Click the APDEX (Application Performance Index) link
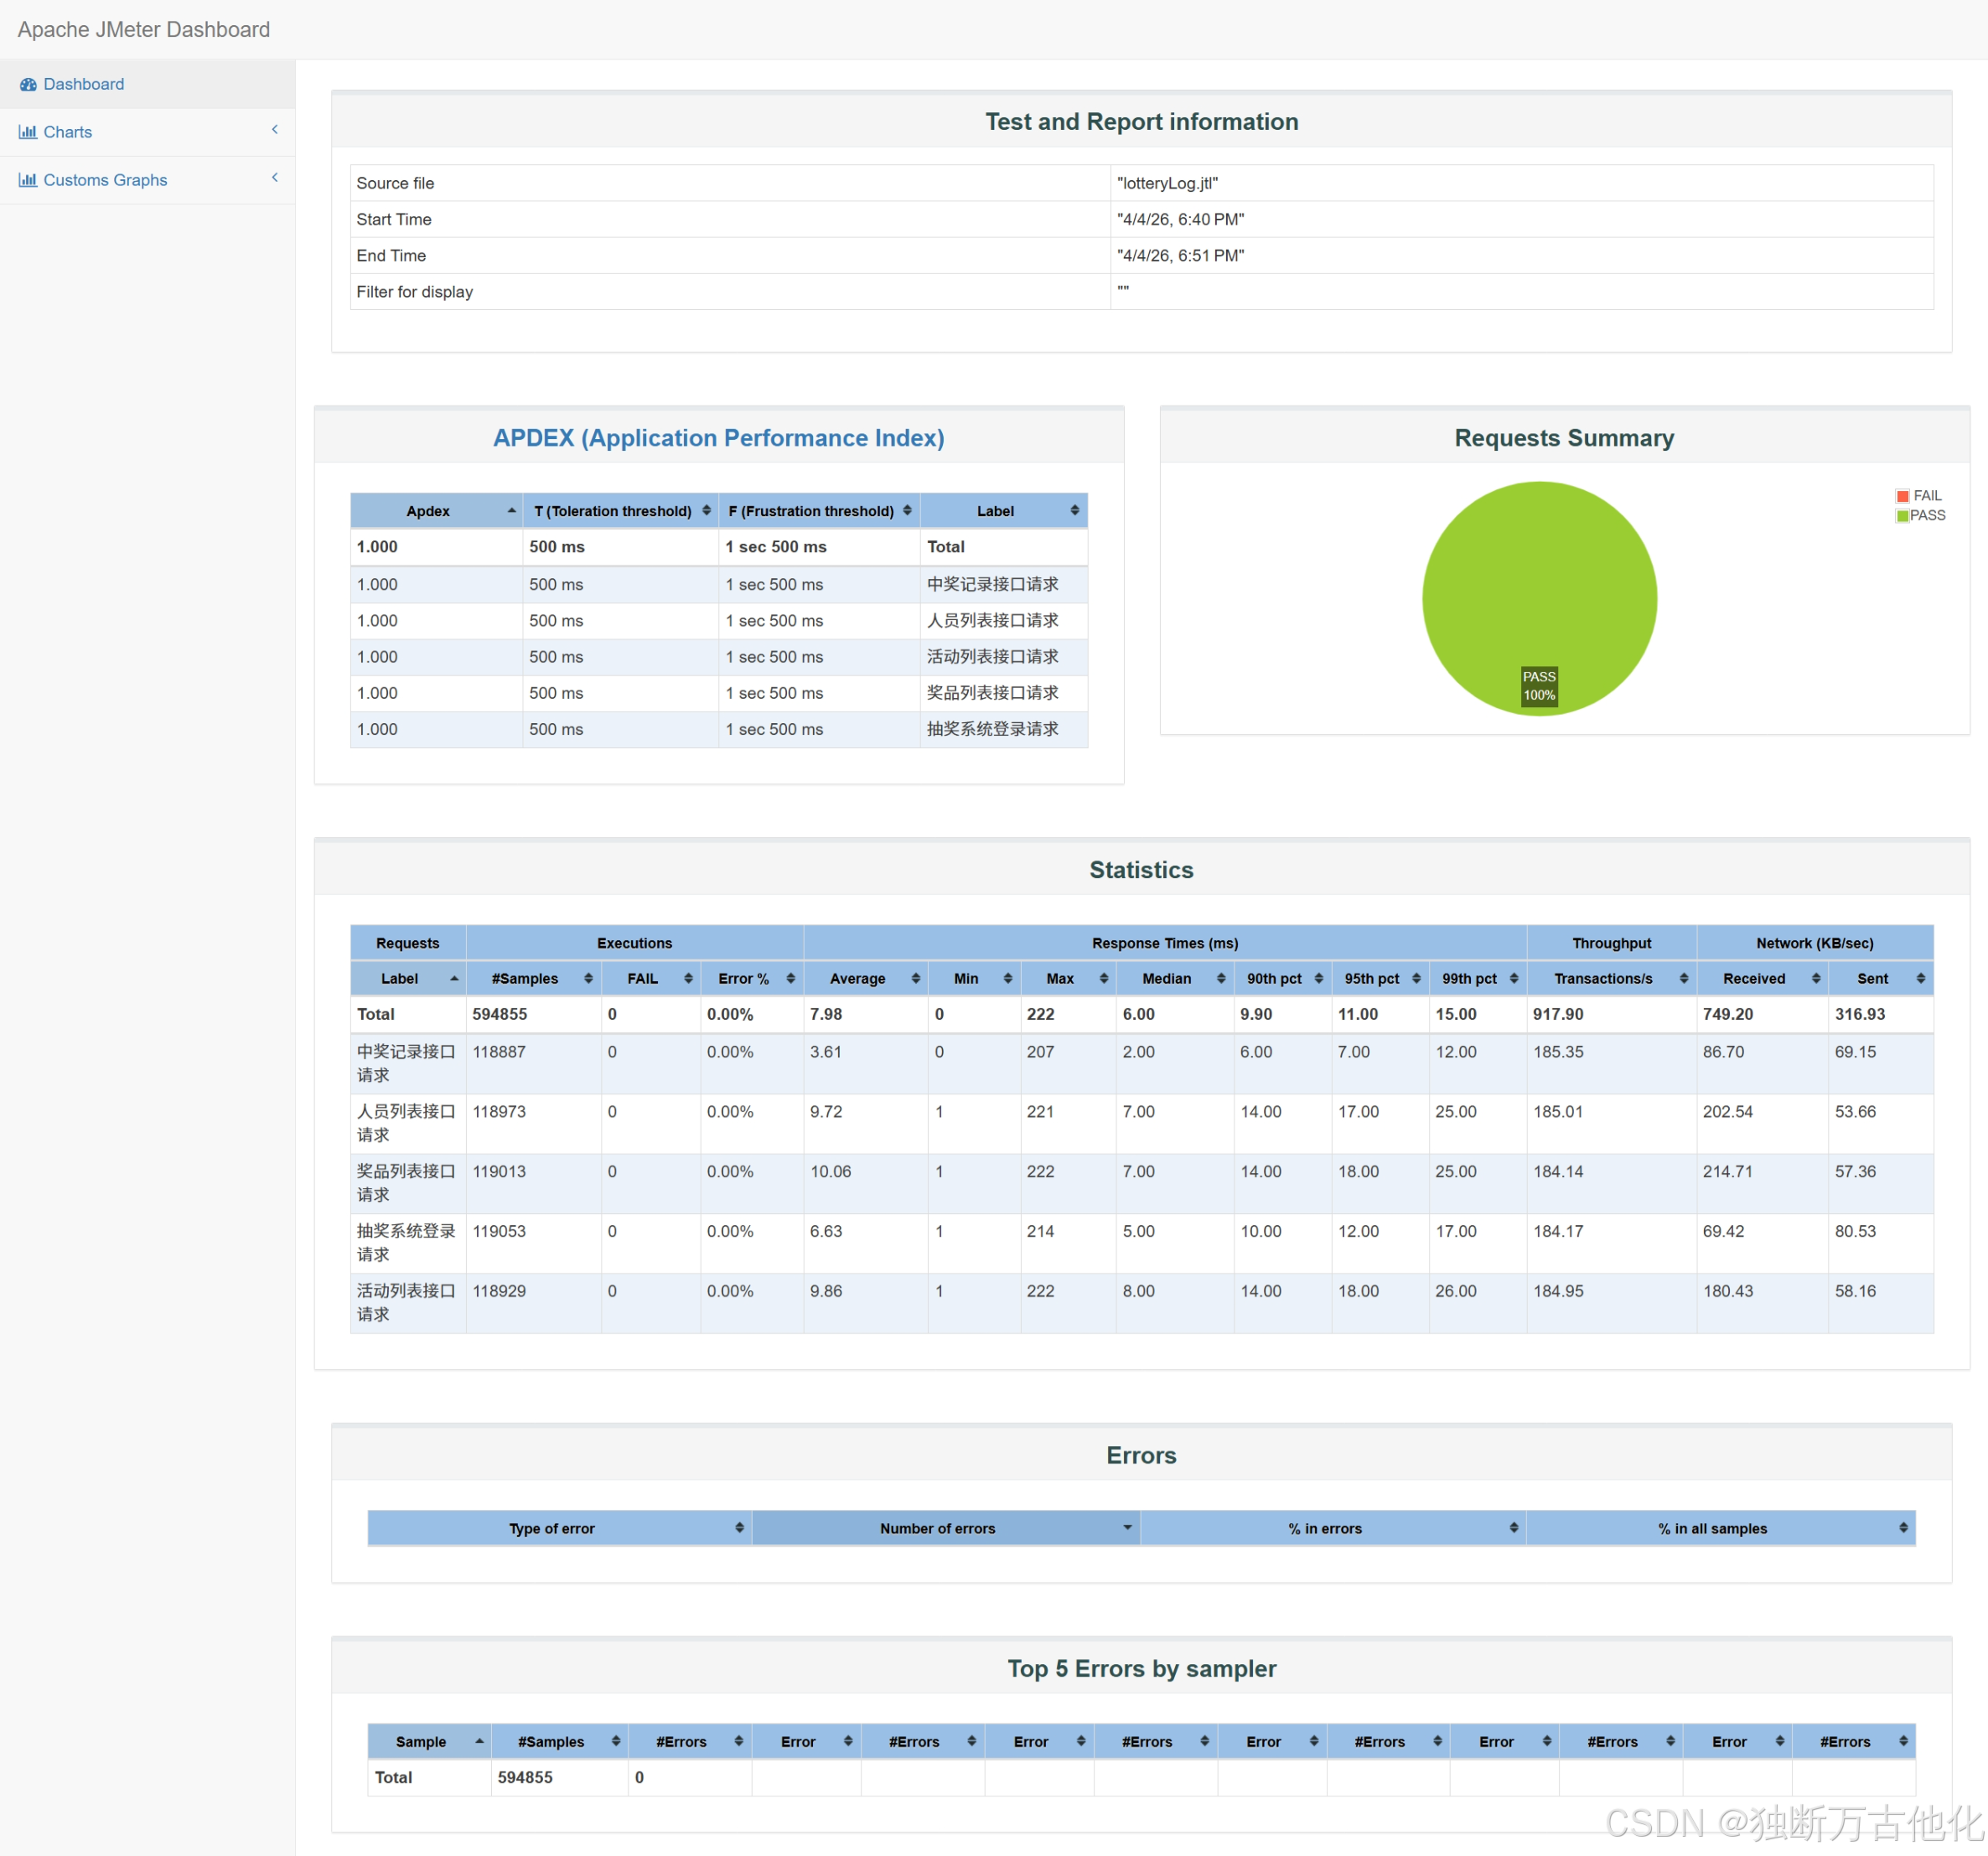 point(718,438)
